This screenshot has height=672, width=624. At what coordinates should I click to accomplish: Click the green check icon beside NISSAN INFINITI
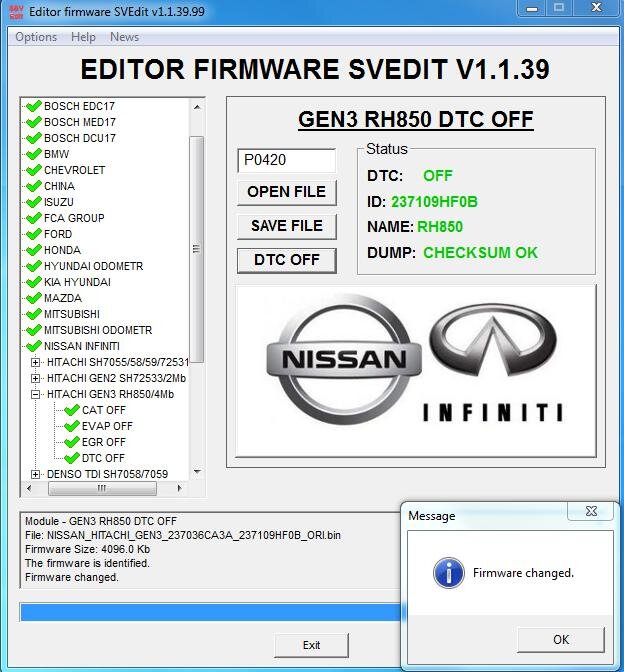click(x=33, y=345)
